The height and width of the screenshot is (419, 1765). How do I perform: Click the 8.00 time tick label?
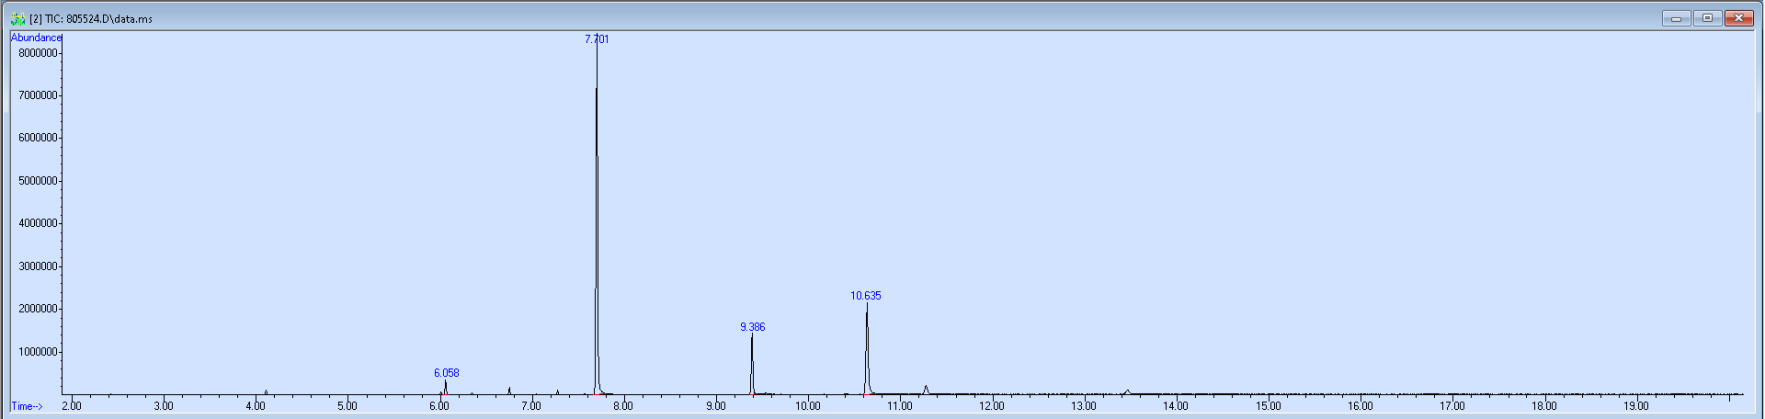[623, 406]
